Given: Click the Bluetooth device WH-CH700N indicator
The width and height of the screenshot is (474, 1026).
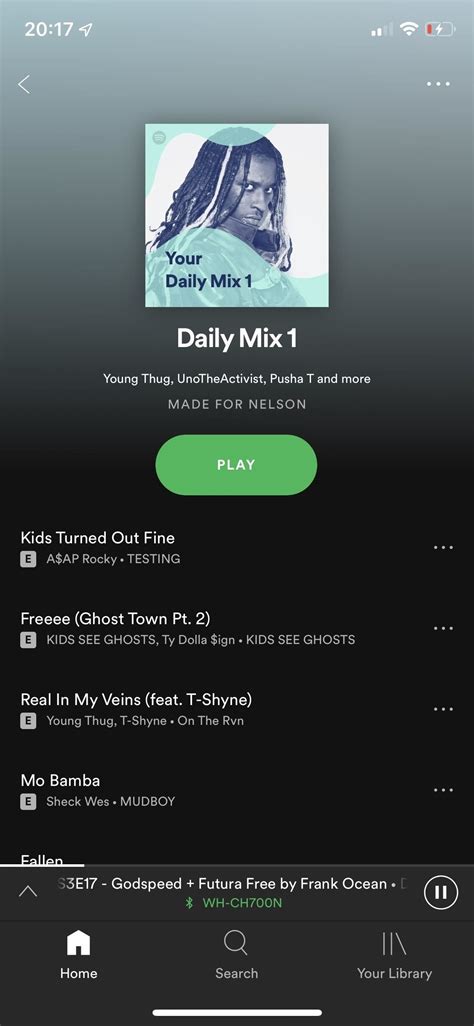Looking at the screenshot, I should pyautogui.click(x=235, y=903).
